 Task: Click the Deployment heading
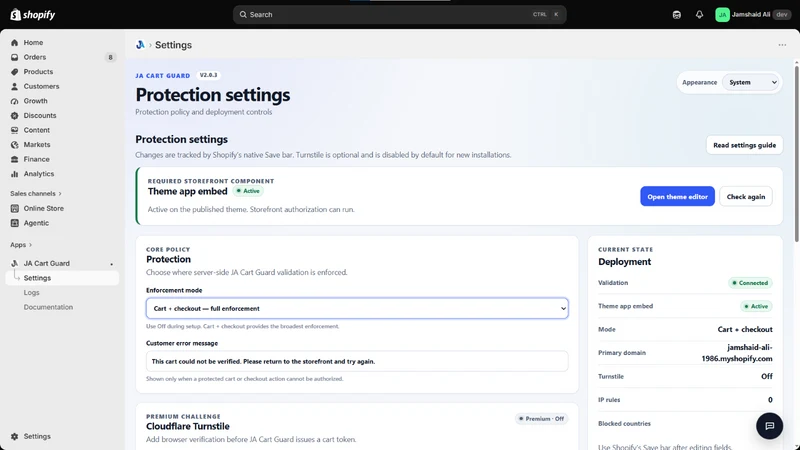pos(624,262)
